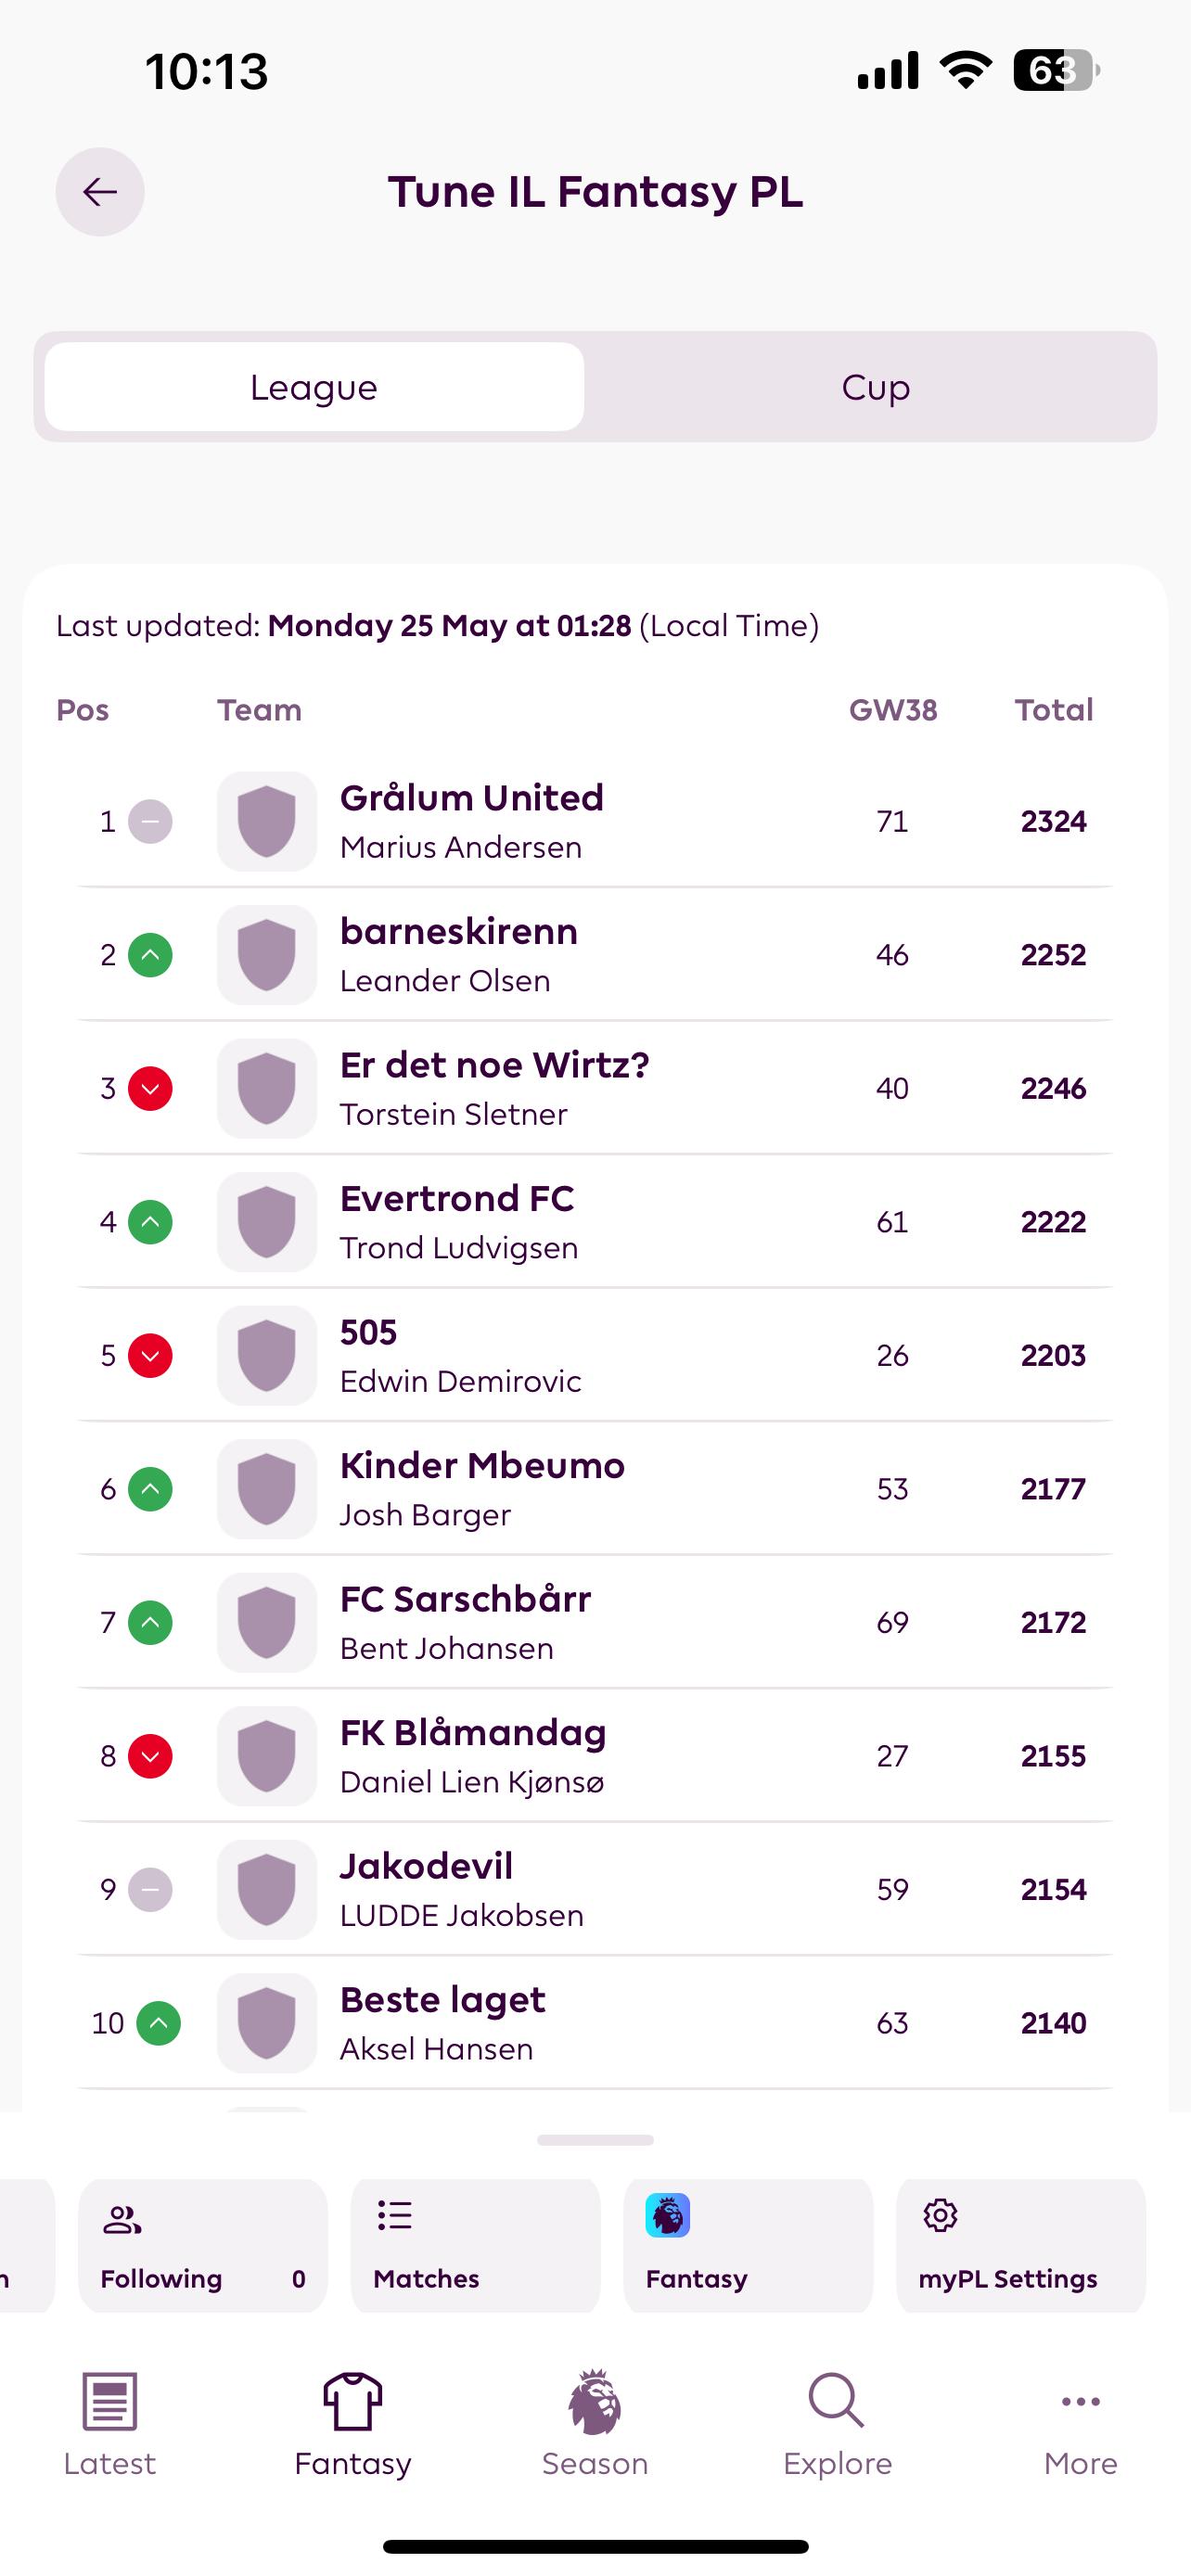The width and height of the screenshot is (1191, 2576).
Task: Tap the shield badge of Jakodevil
Action: pos(267,1889)
